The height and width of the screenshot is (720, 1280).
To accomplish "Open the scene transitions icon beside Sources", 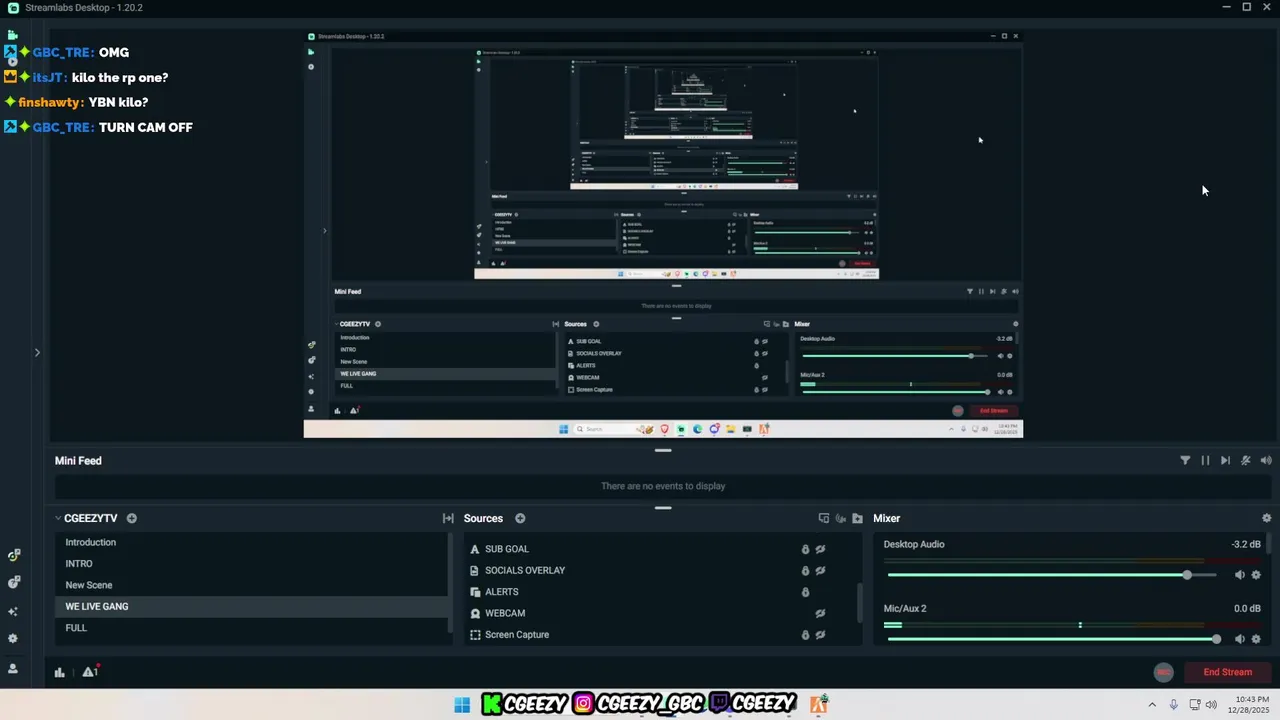I will click(448, 518).
